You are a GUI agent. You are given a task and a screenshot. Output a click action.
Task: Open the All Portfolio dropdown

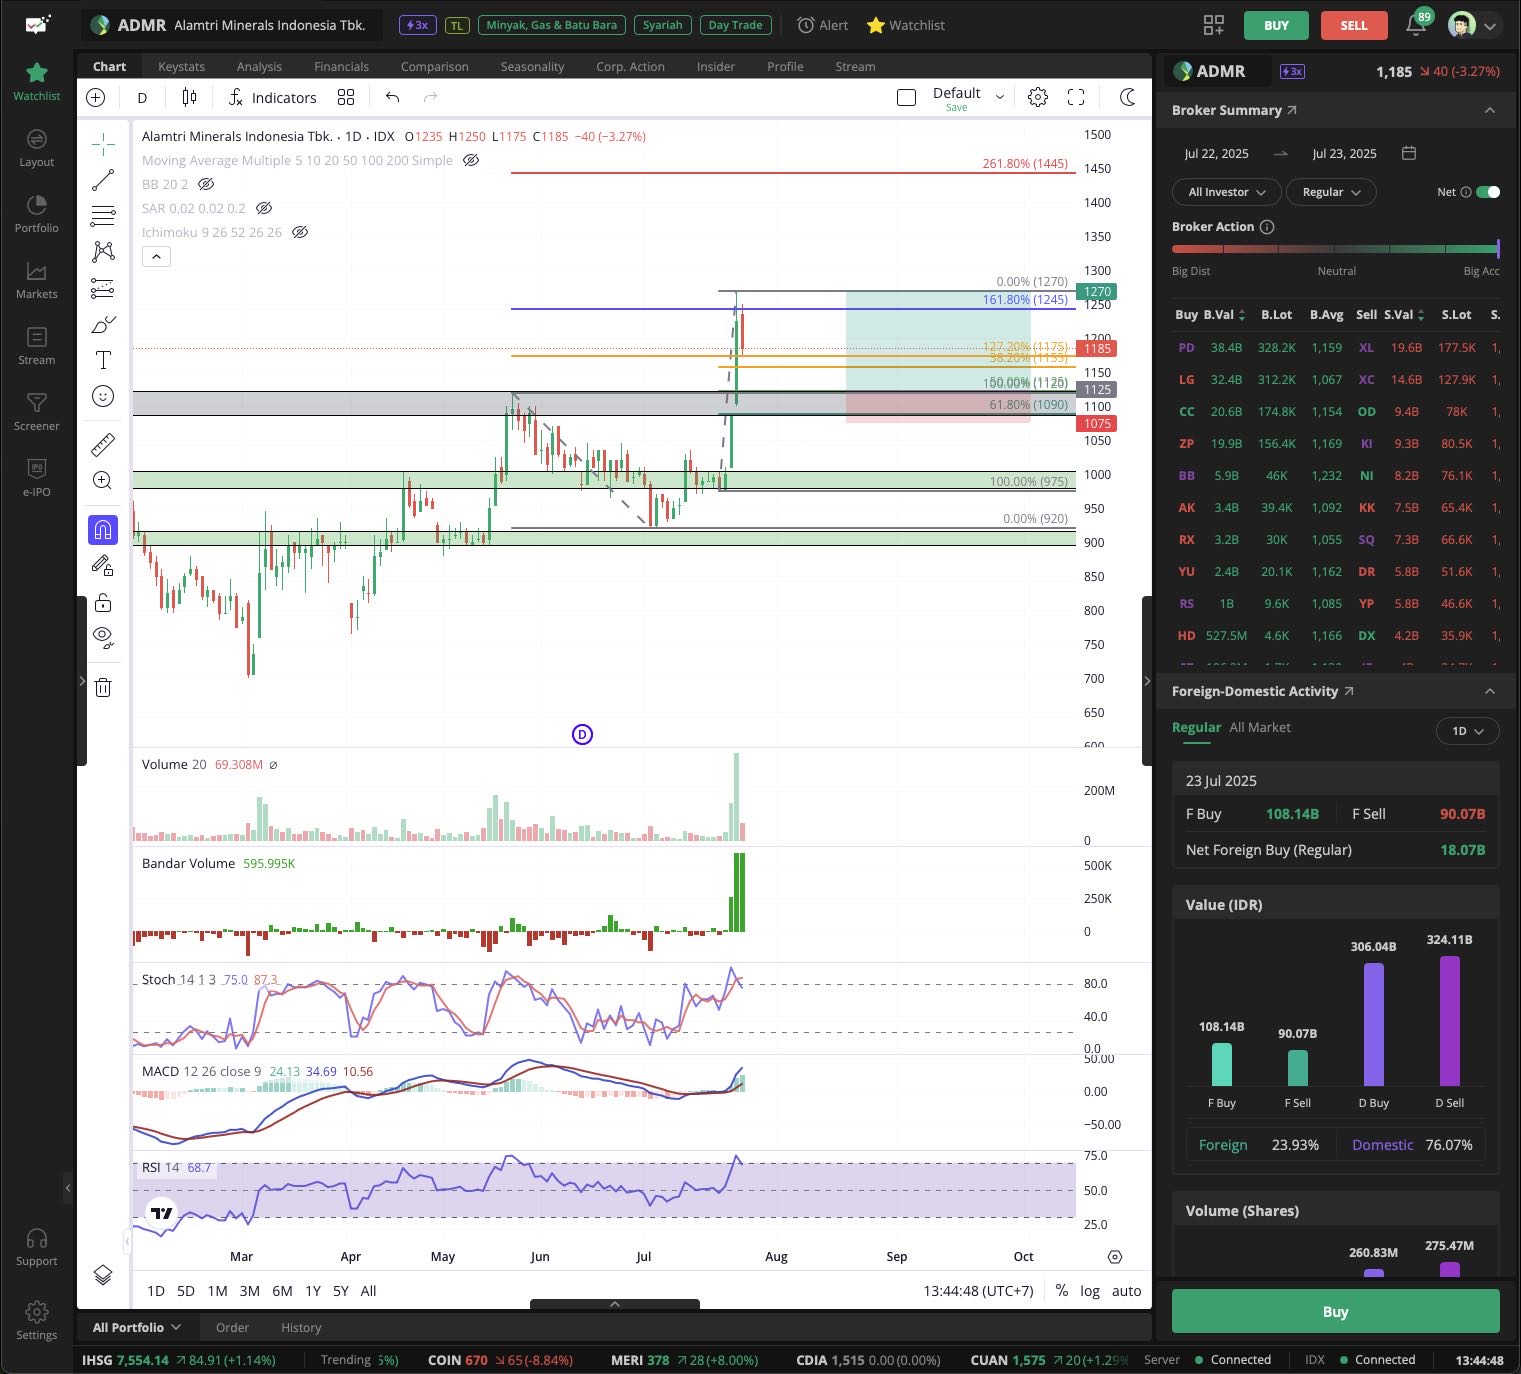pyautogui.click(x=137, y=1327)
